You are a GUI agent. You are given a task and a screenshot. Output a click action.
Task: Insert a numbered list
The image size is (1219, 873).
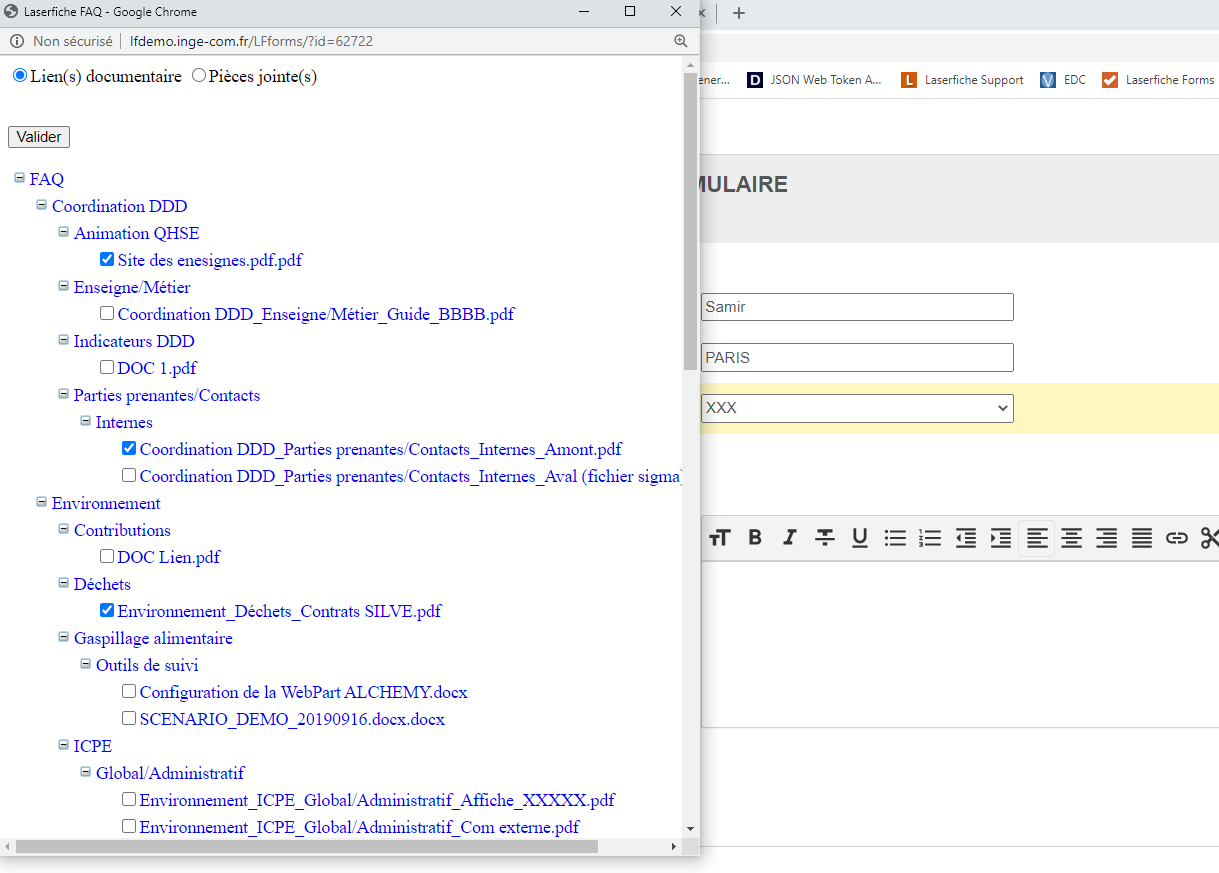pos(930,538)
